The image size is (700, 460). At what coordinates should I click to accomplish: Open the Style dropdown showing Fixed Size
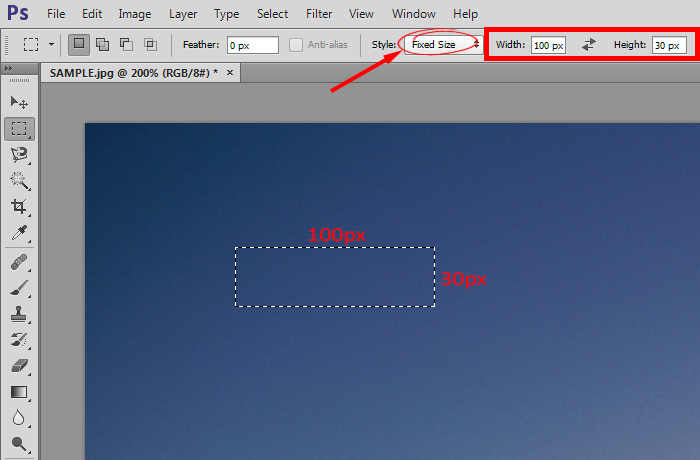coord(443,45)
